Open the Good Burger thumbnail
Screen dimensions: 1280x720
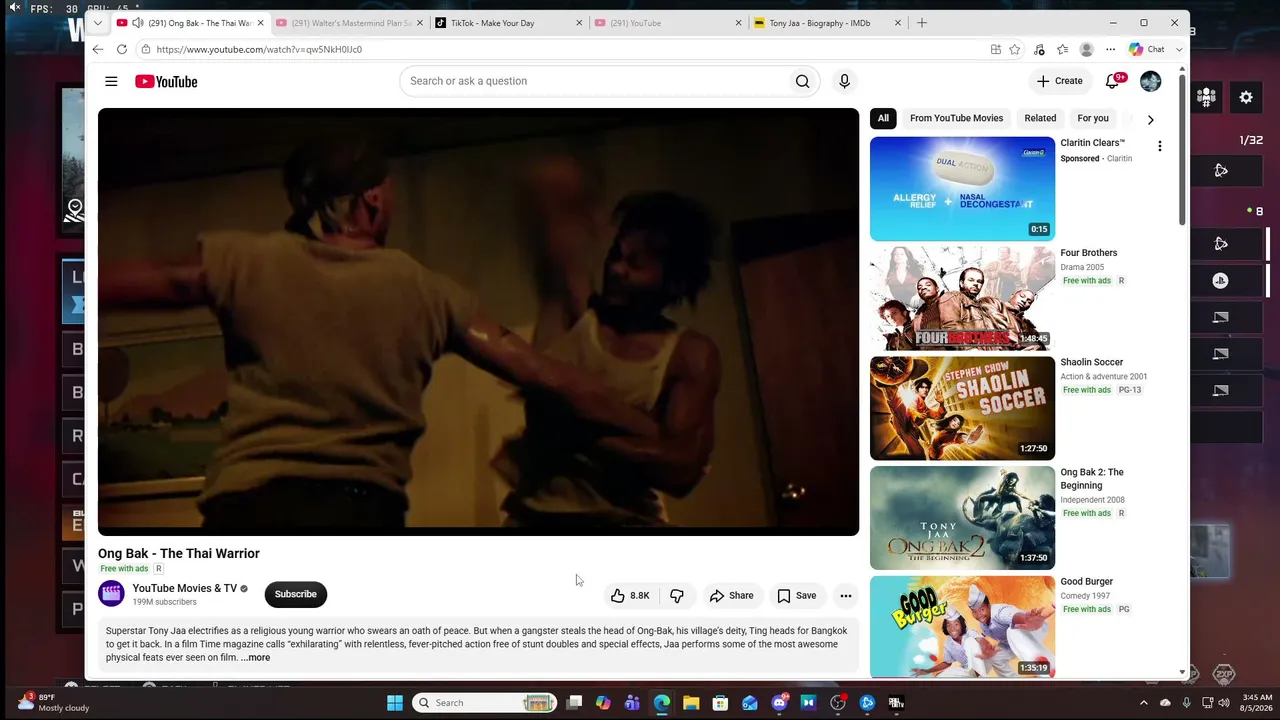click(962, 627)
